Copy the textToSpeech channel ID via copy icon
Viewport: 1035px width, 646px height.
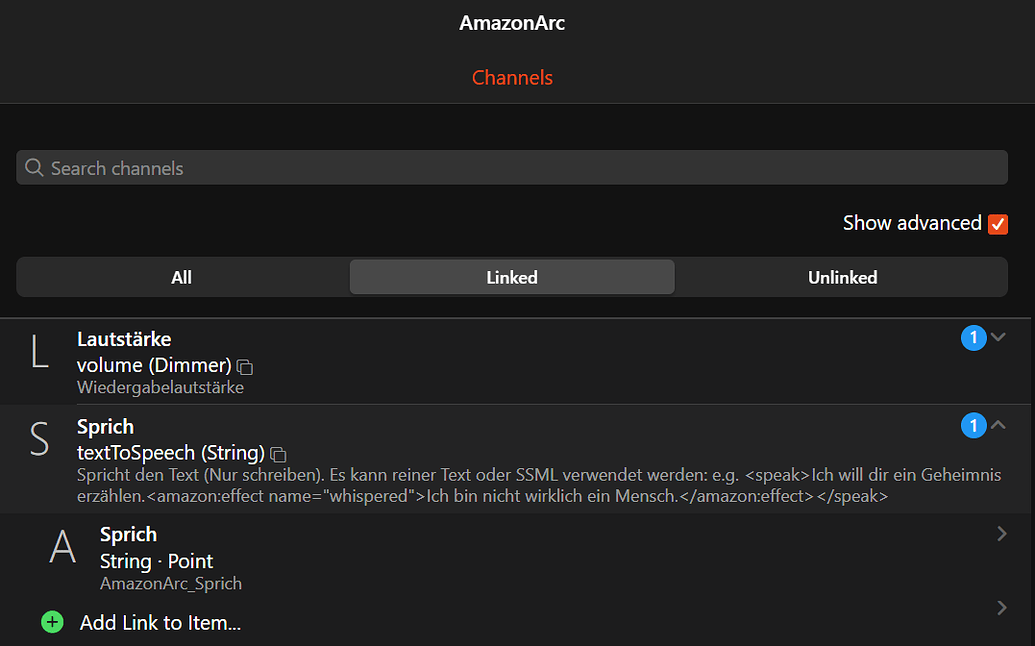tap(278, 454)
